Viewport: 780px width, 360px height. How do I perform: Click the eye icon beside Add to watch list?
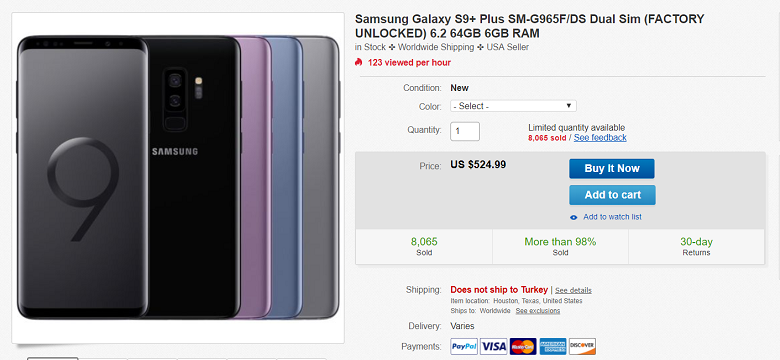coord(574,217)
